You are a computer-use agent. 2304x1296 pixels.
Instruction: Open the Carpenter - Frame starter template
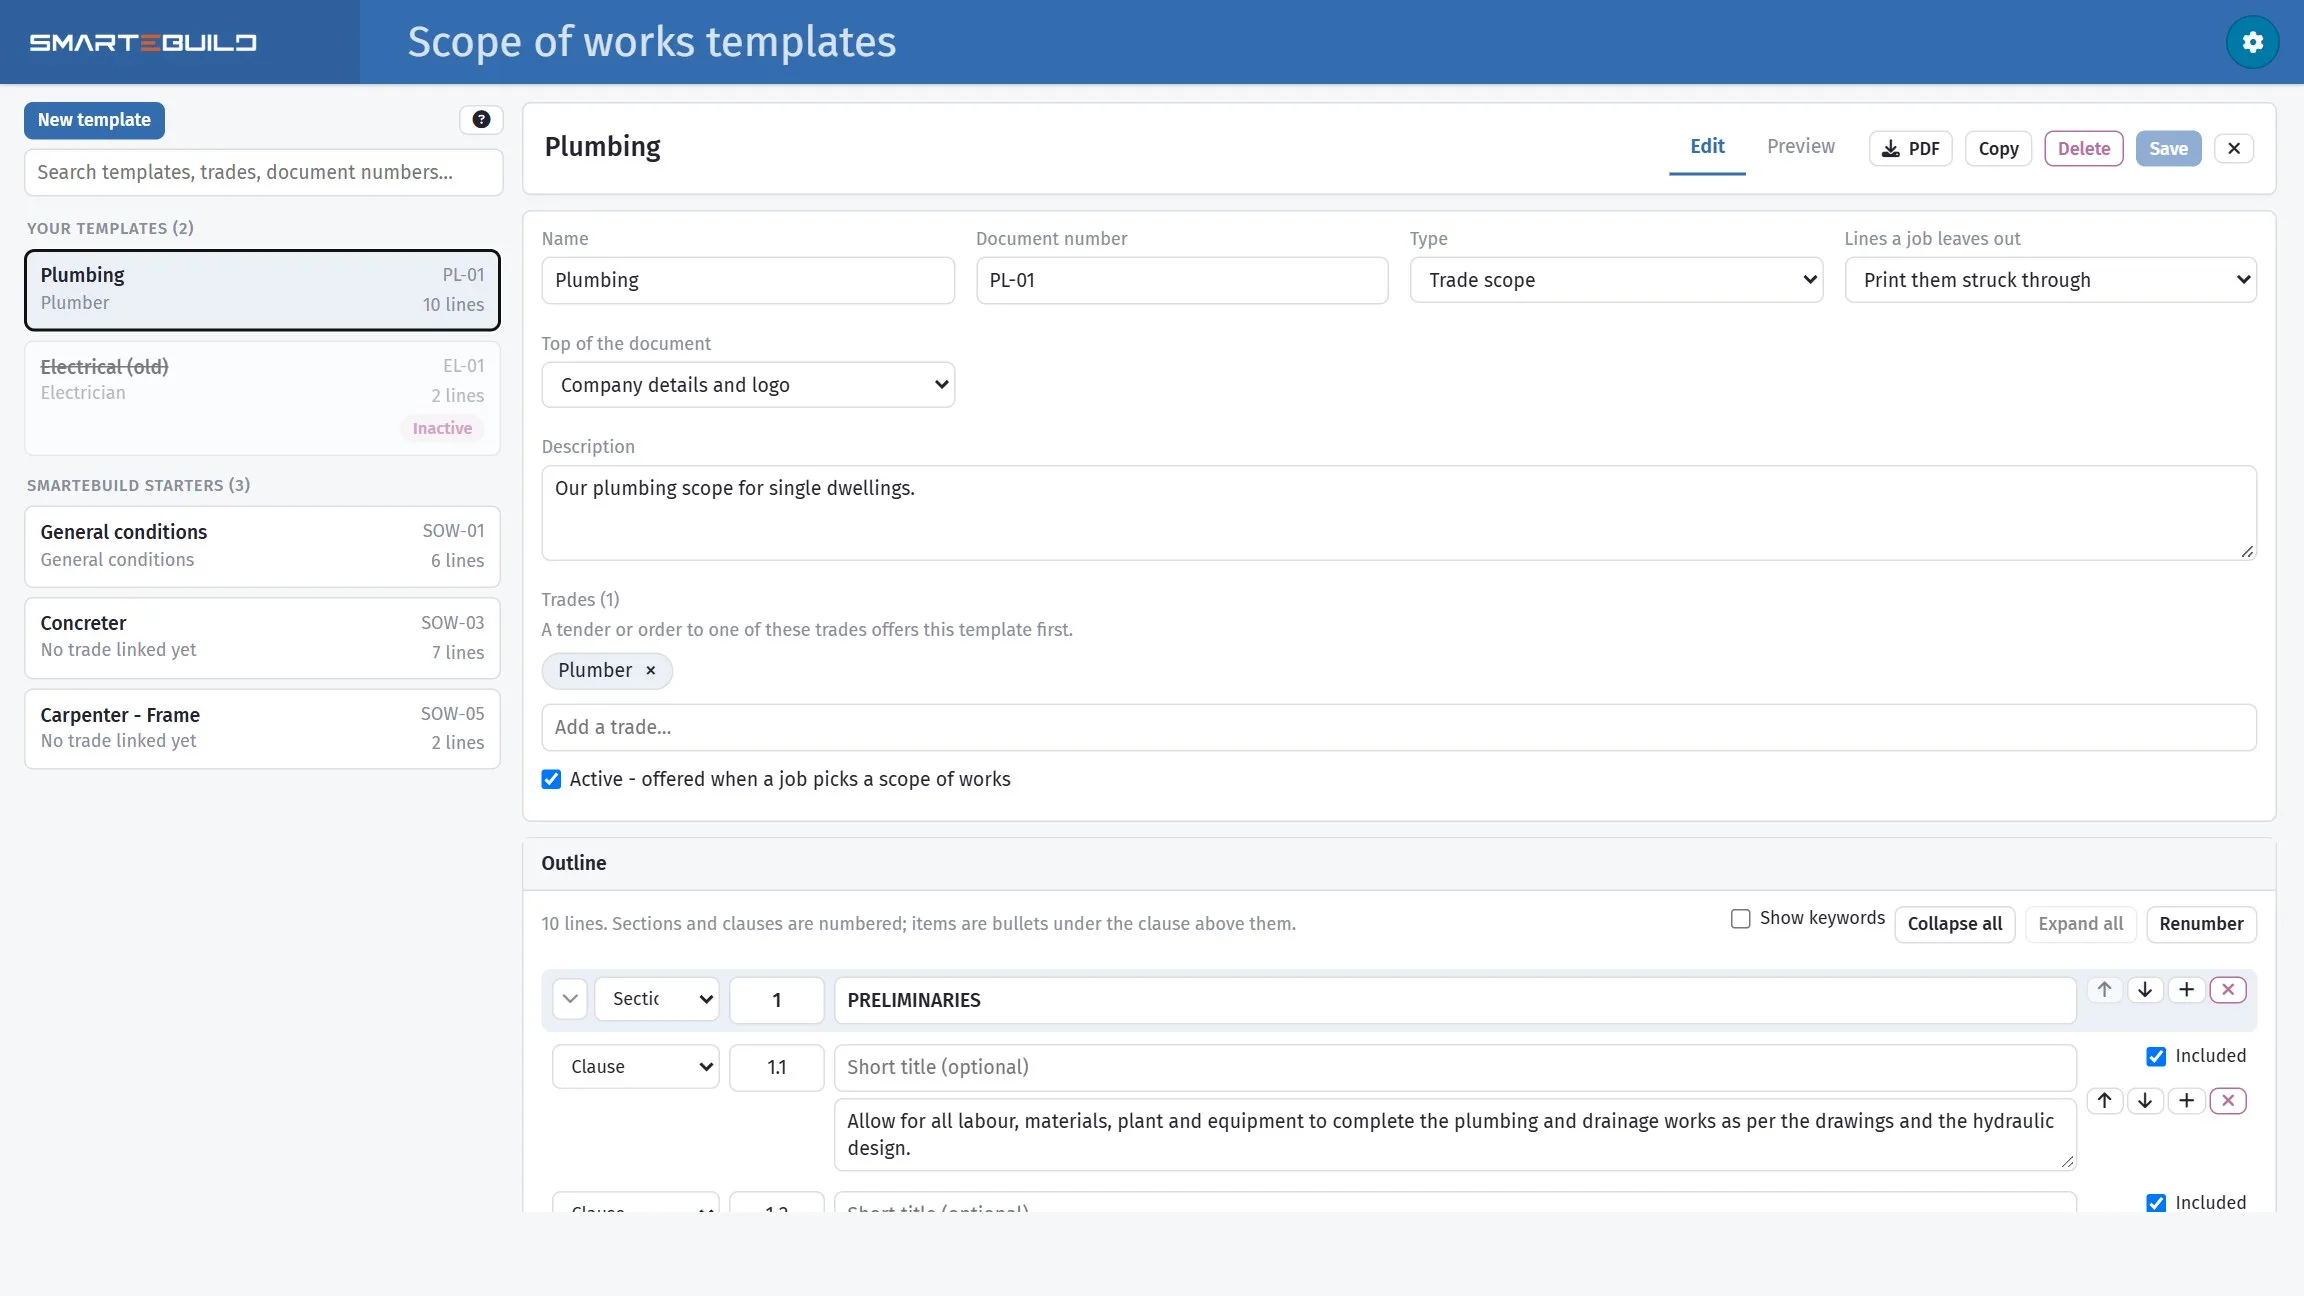[262, 729]
